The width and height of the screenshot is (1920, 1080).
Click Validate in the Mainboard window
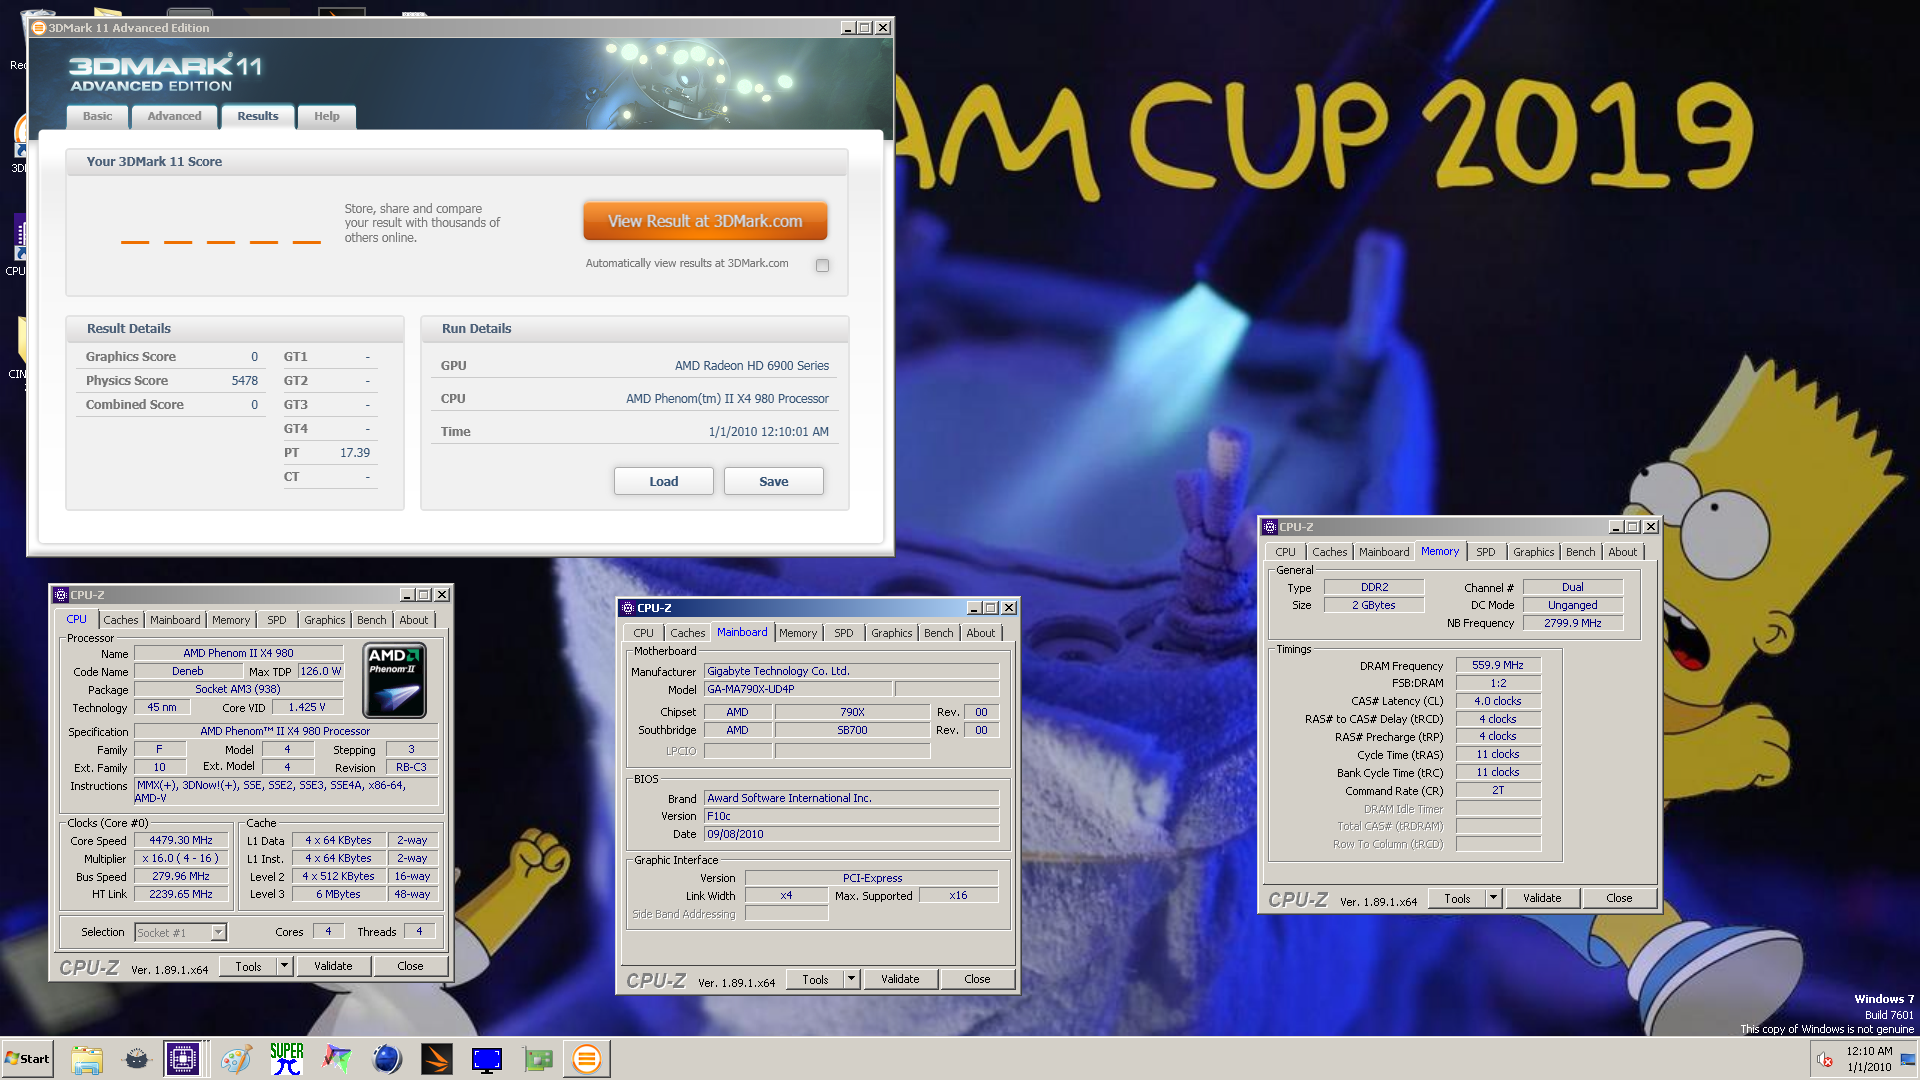click(x=900, y=979)
